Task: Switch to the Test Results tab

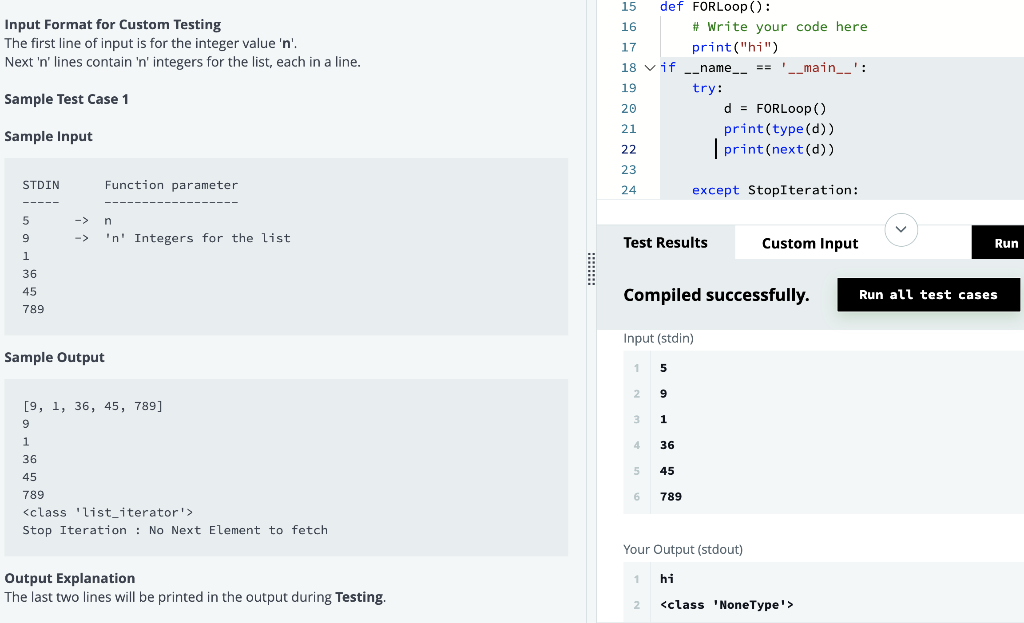Action: click(x=666, y=242)
